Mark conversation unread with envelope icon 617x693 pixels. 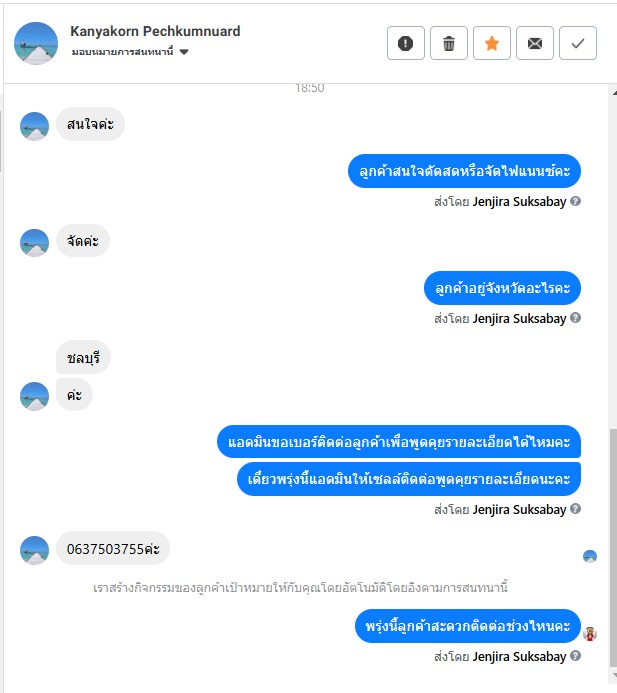coord(535,43)
